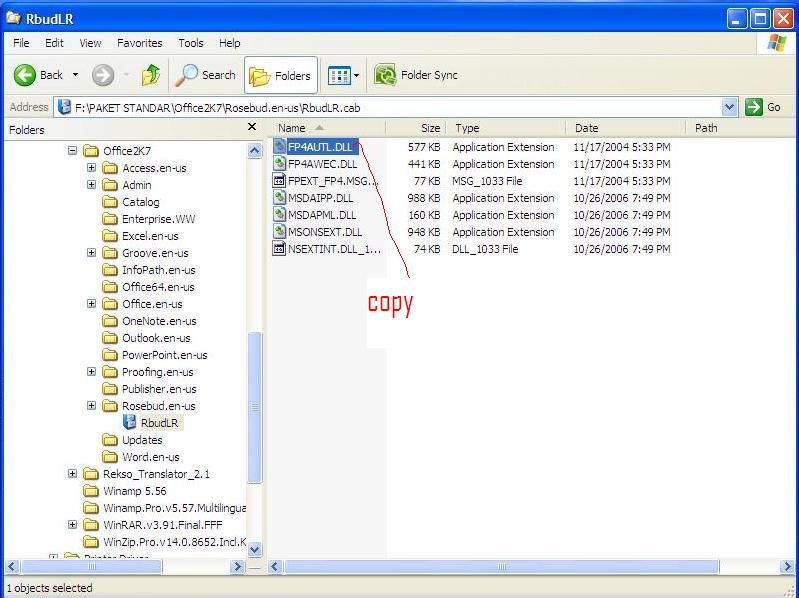Expand the Groove.en-us folder
This screenshot has width=799, height=598.
[x=91, y=253]
